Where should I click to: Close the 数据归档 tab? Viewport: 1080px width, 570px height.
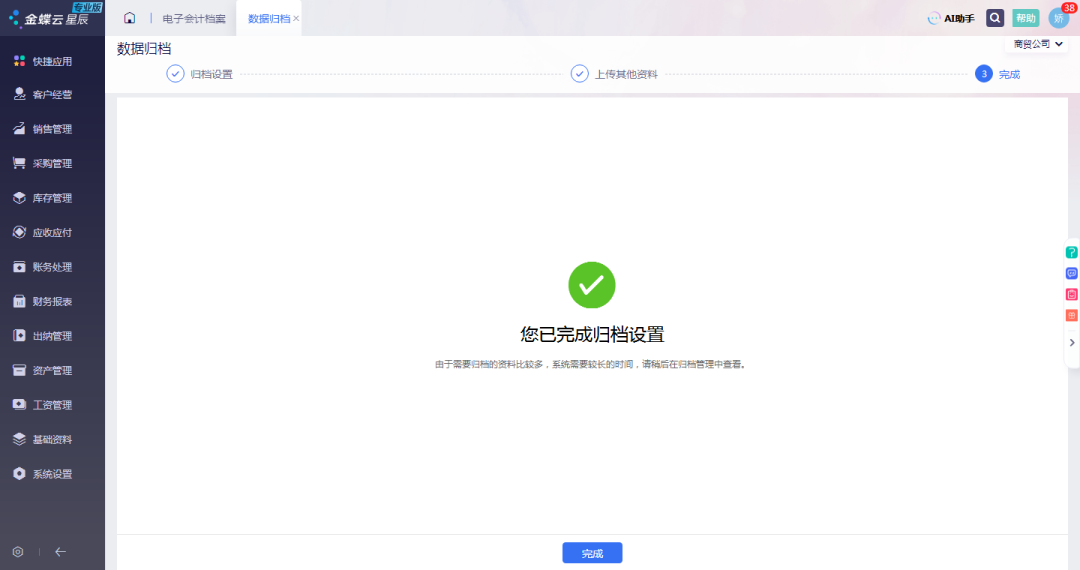pyautogui.click(x=296, y=19)
